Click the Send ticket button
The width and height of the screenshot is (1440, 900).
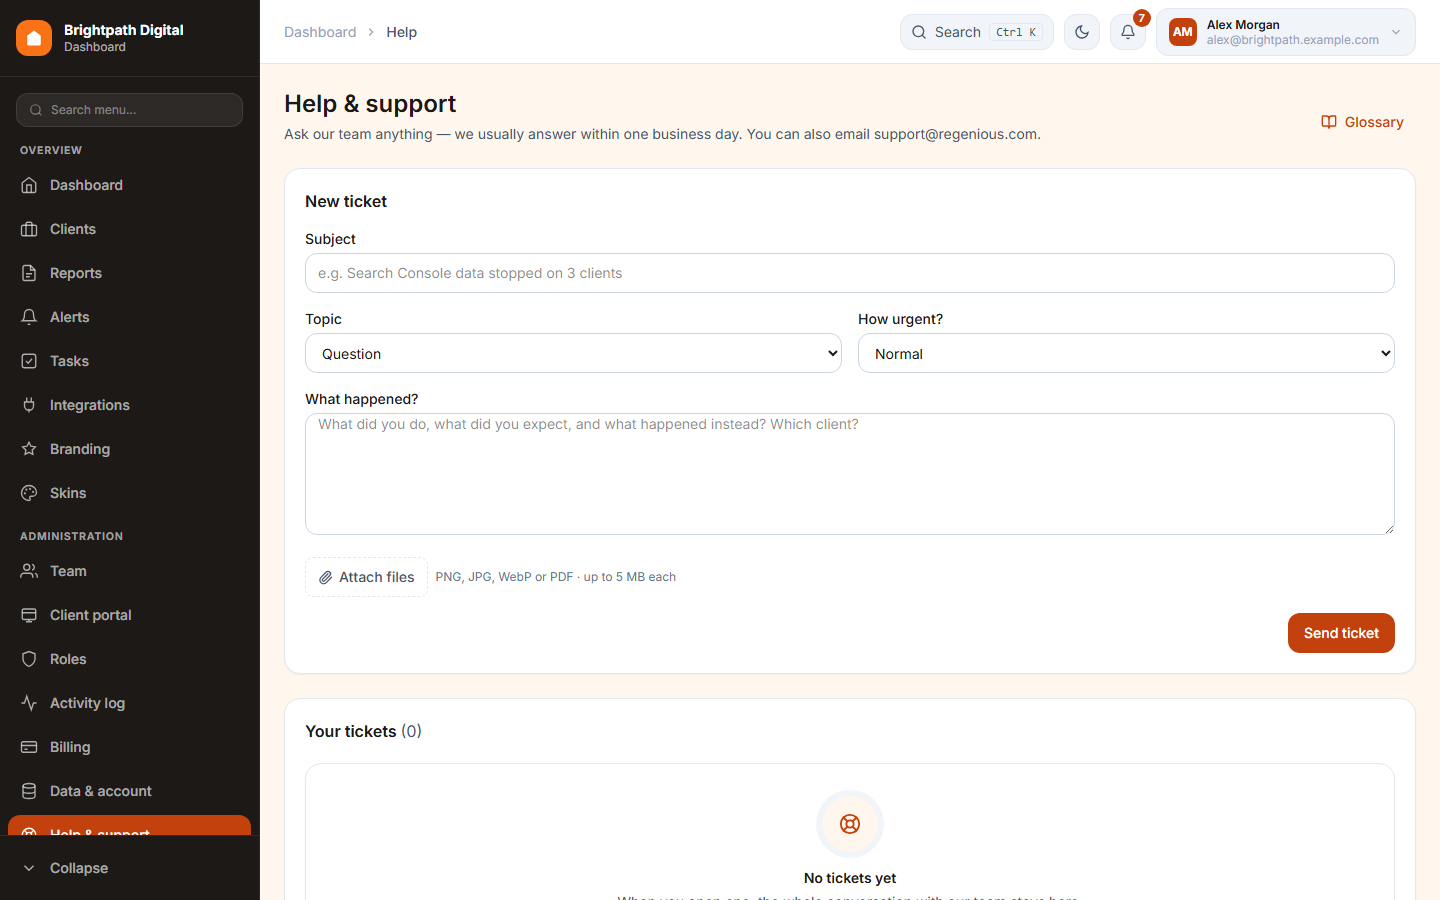[1341, 633]
